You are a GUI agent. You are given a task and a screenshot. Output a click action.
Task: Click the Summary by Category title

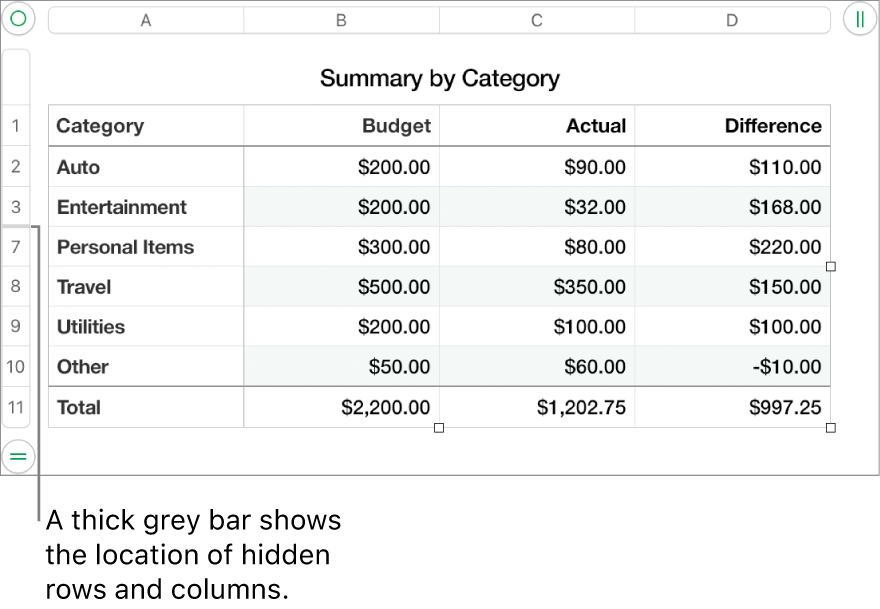click(x=439, y=79)
